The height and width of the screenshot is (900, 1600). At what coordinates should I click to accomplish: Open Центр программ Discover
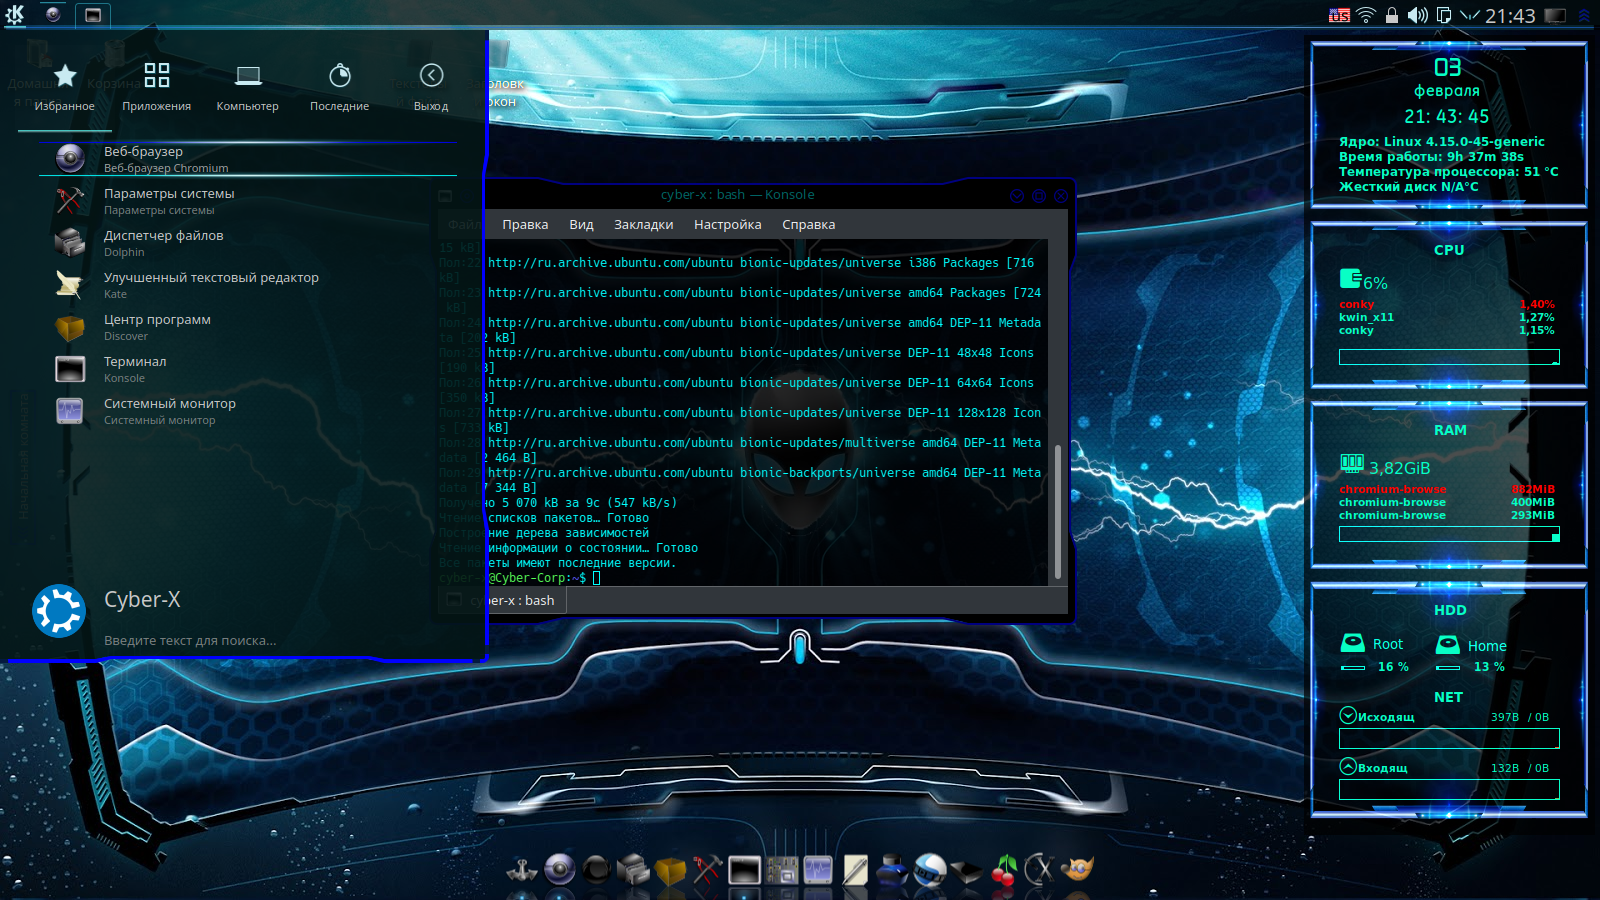point(248,327)
